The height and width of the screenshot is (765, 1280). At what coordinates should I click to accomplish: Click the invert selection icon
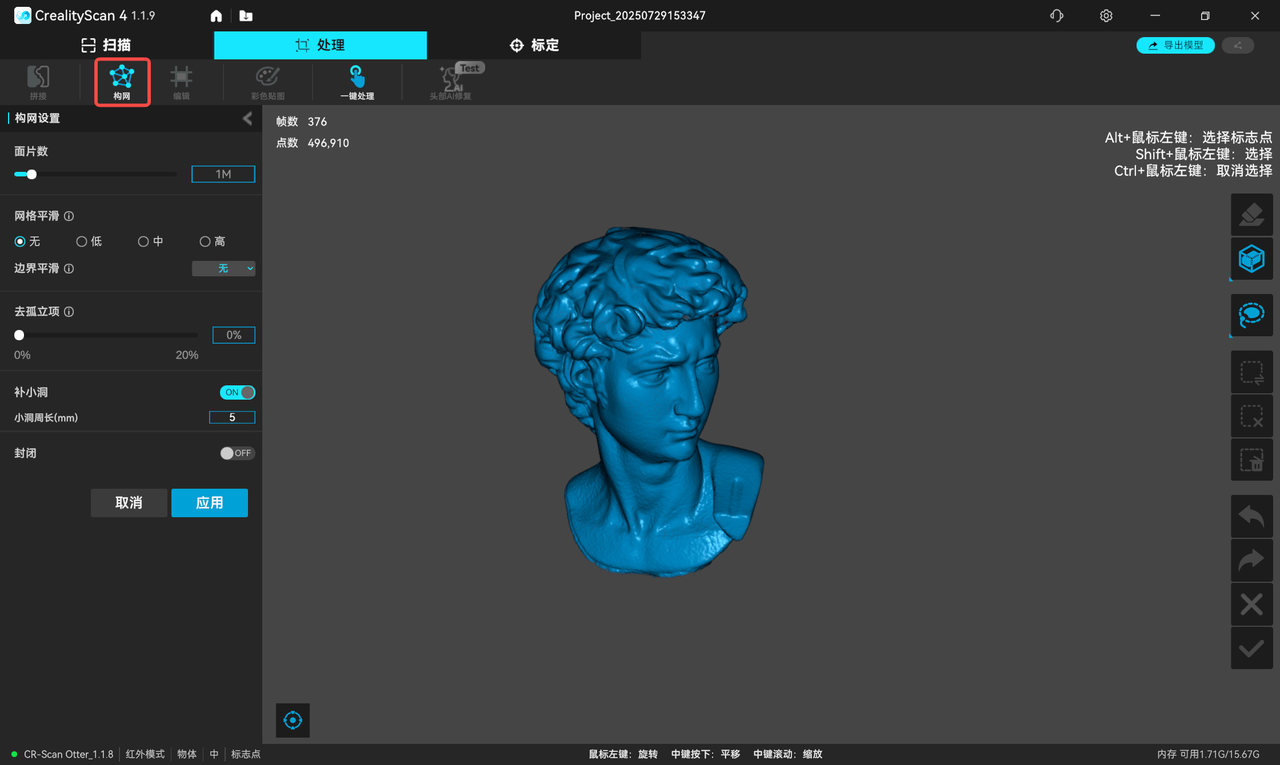coord(1251,372)
